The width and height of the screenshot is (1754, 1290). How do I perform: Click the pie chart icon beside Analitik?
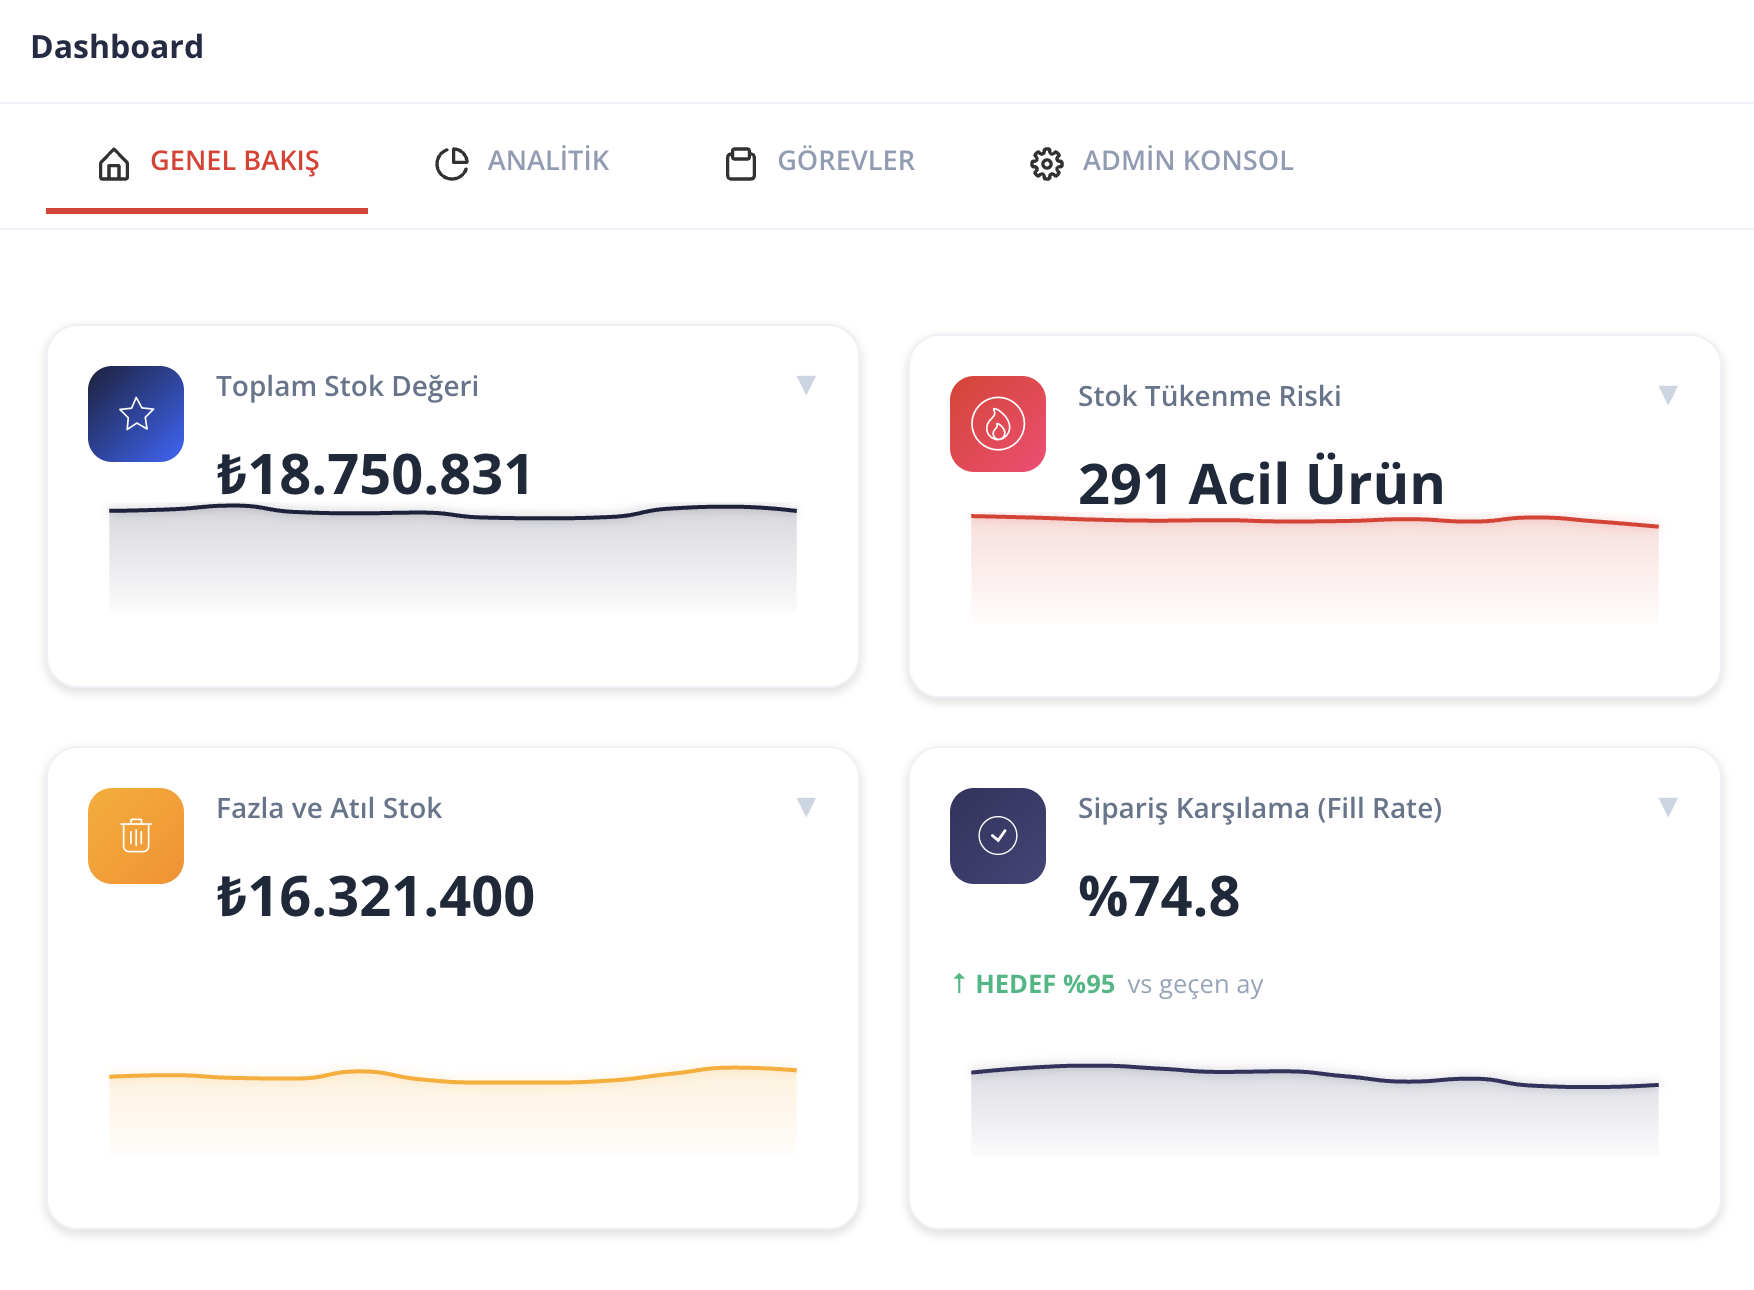coord(452,163)
